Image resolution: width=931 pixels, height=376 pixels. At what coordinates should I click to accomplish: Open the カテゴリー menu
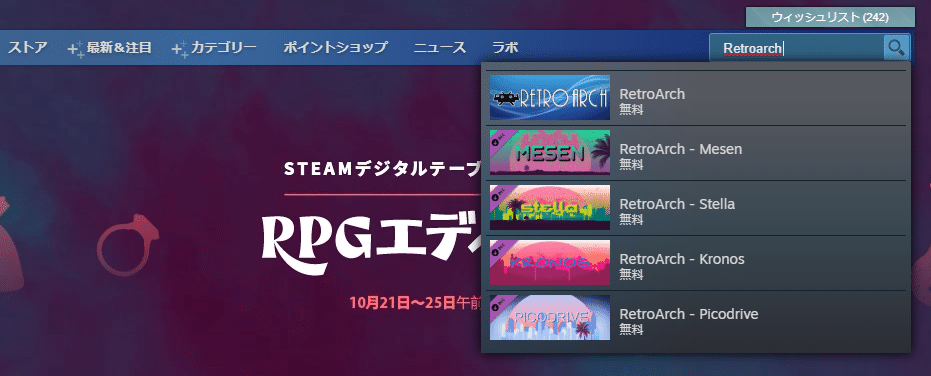(x=223, y=48)
